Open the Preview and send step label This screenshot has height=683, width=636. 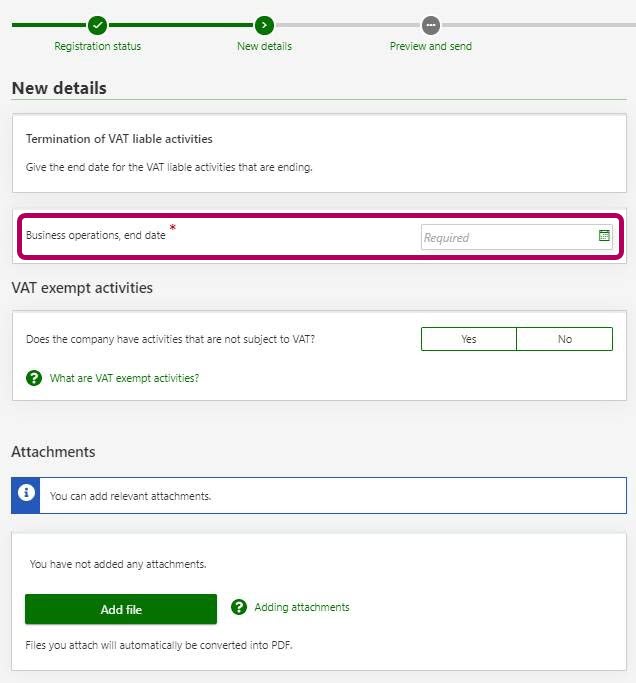pos(430,46)
